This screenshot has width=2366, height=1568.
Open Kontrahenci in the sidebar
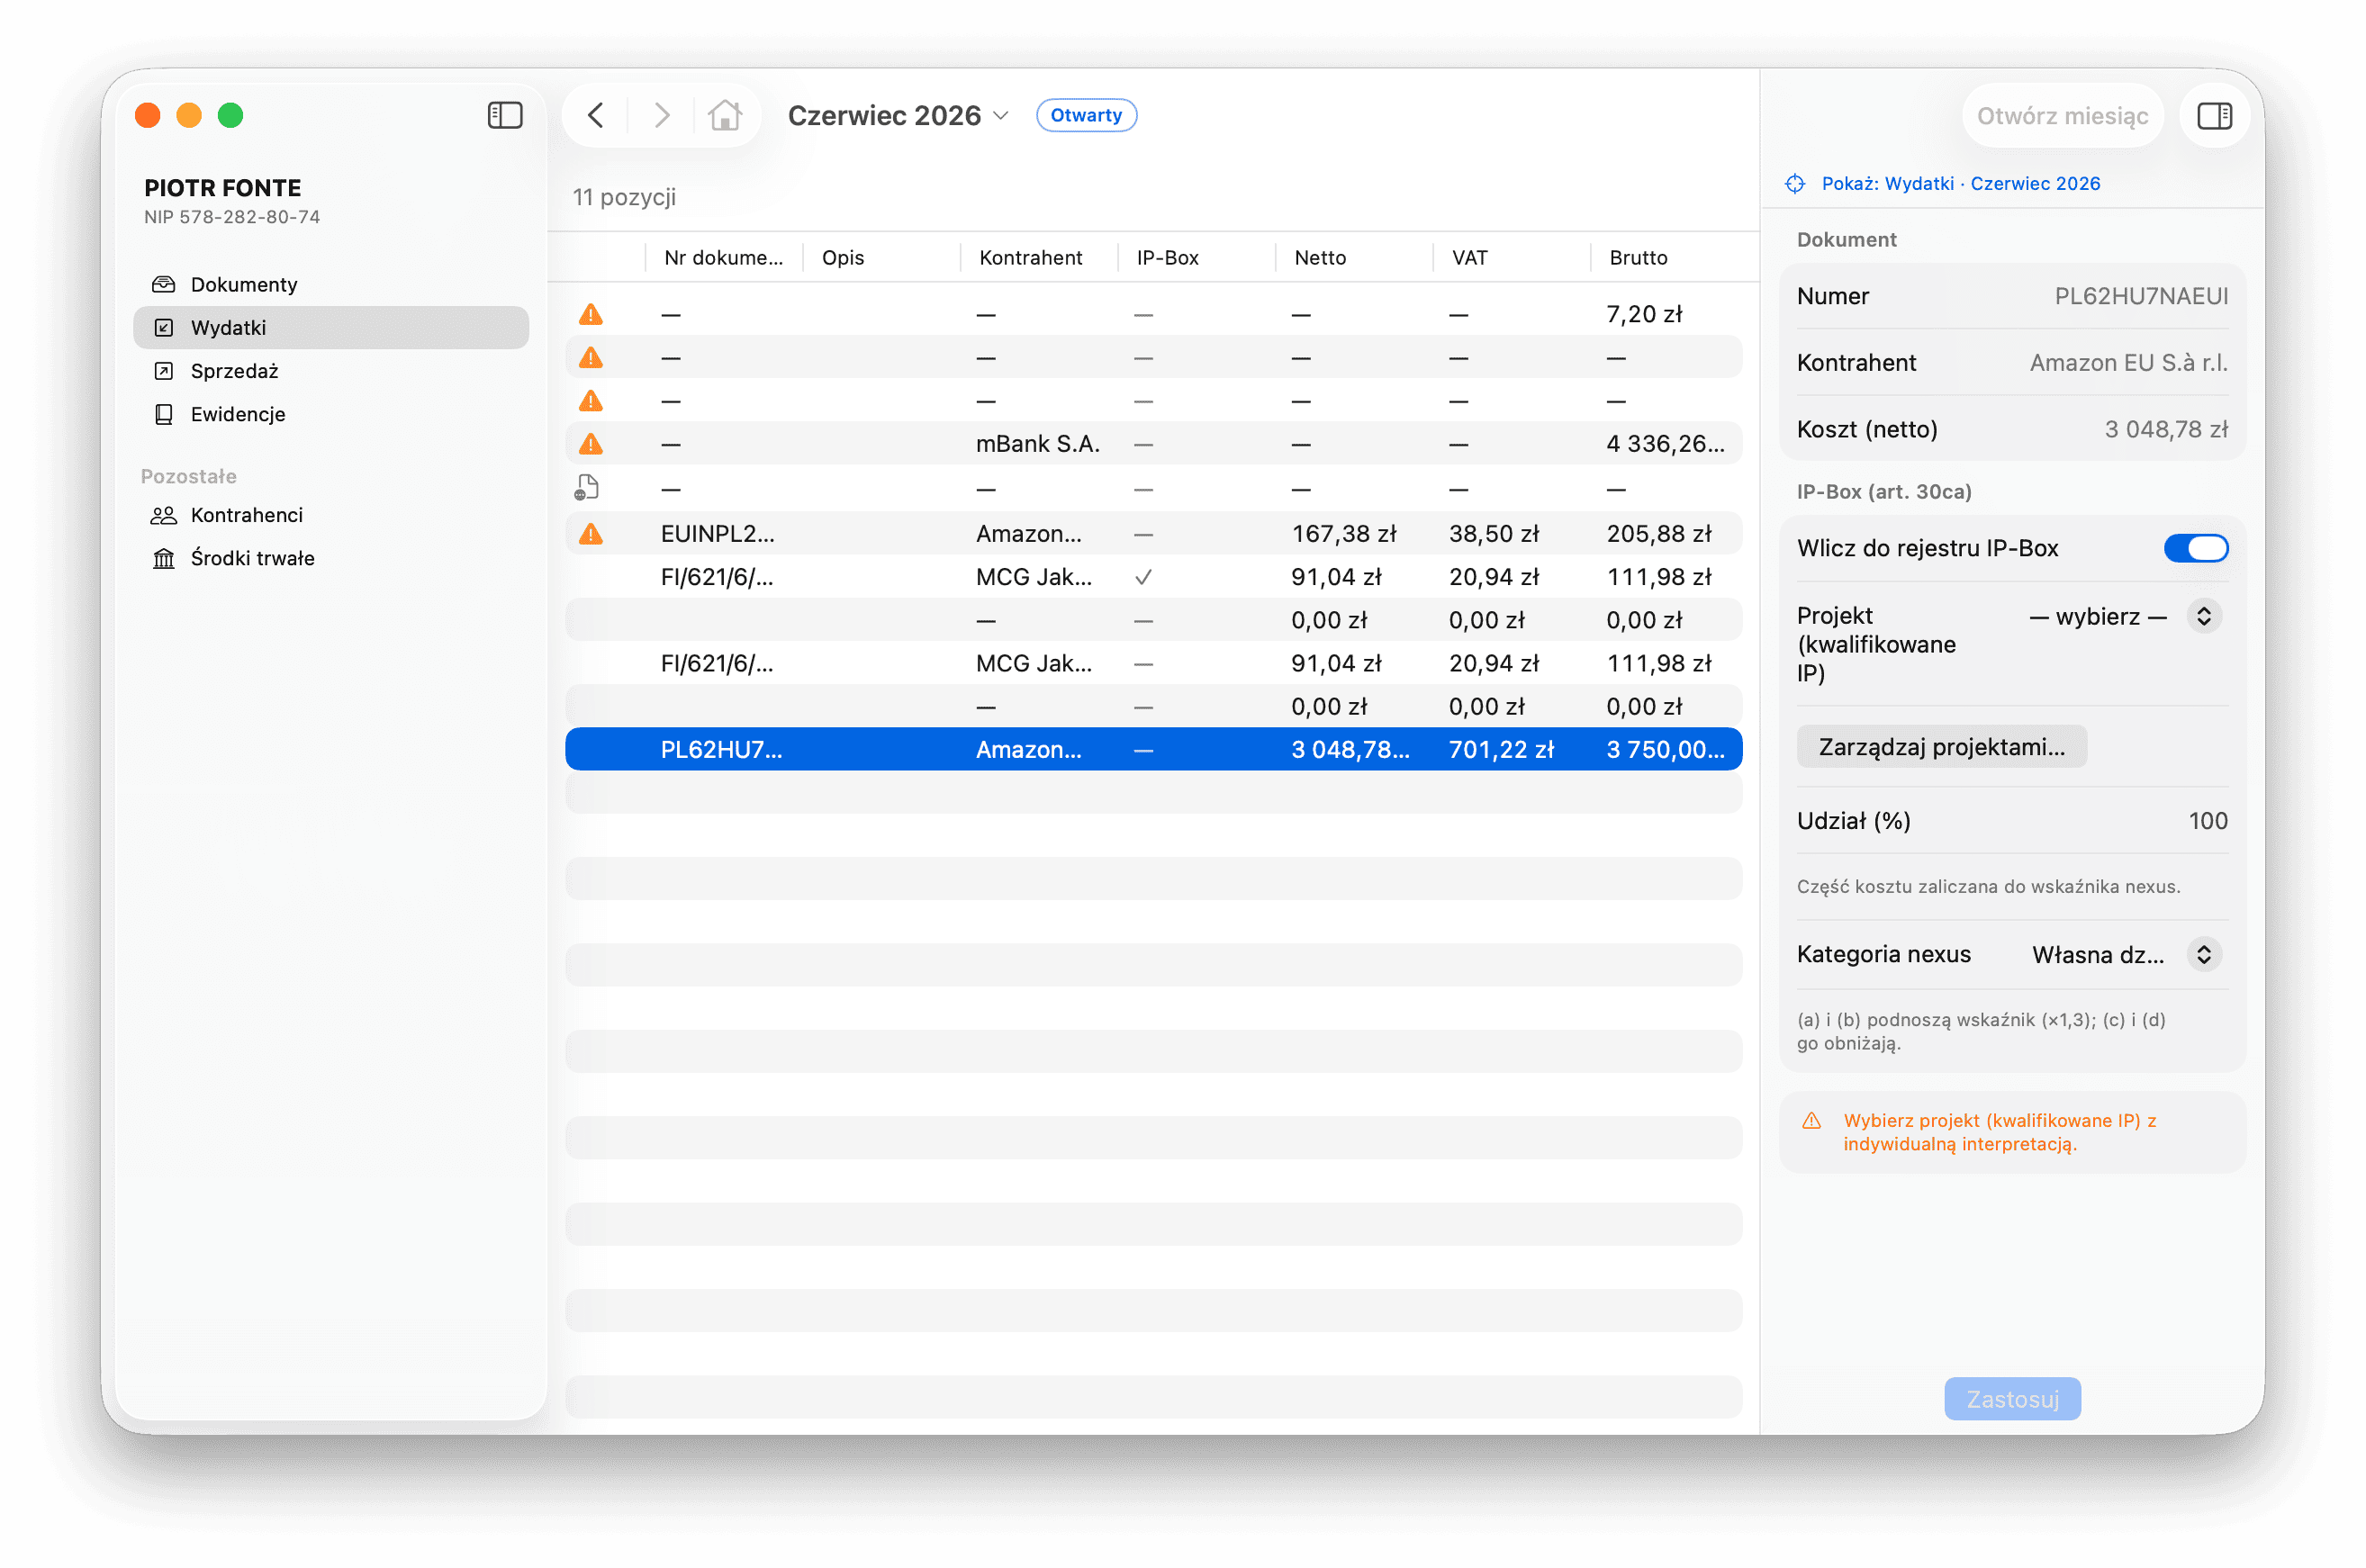coord(330,515)
